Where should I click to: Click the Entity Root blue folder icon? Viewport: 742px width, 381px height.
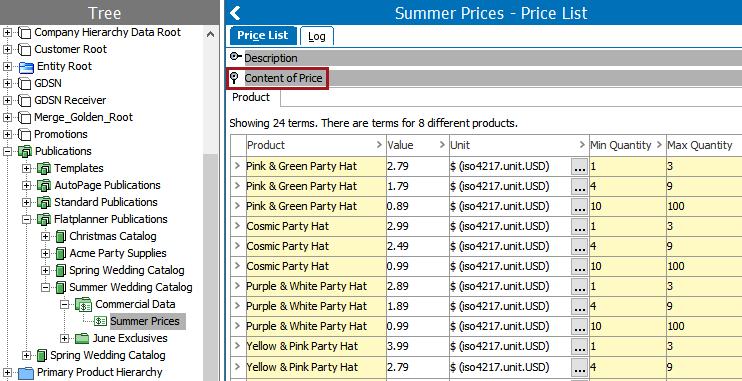pos(26,67)
